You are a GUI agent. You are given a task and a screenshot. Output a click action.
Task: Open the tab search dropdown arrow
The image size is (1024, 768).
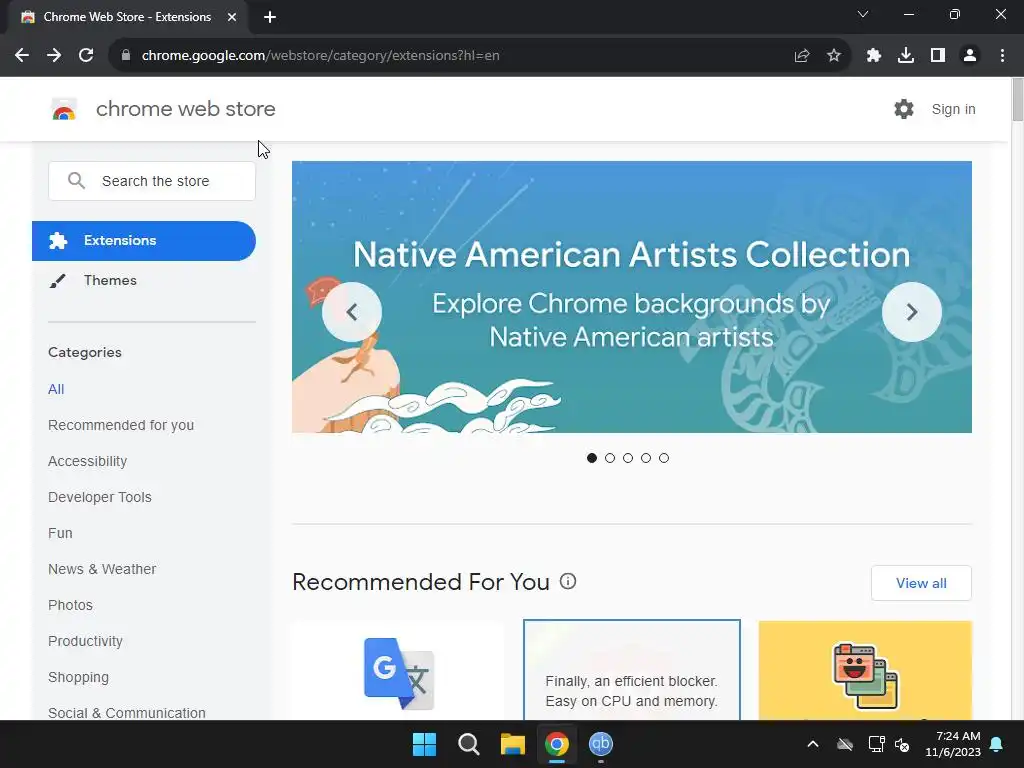[863, 14]
